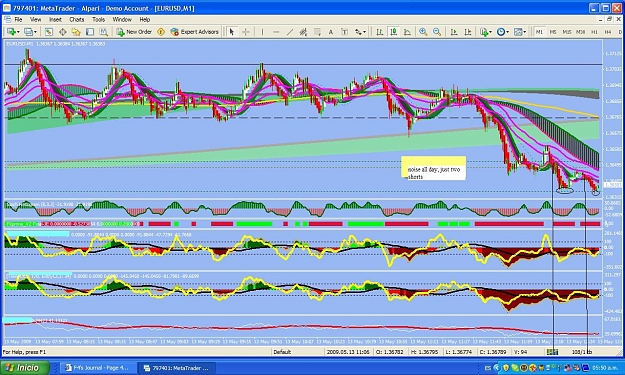Toggle the Navigator star-folder icon
The width and height of the screenshot is (625, 375).
[76, 32]
